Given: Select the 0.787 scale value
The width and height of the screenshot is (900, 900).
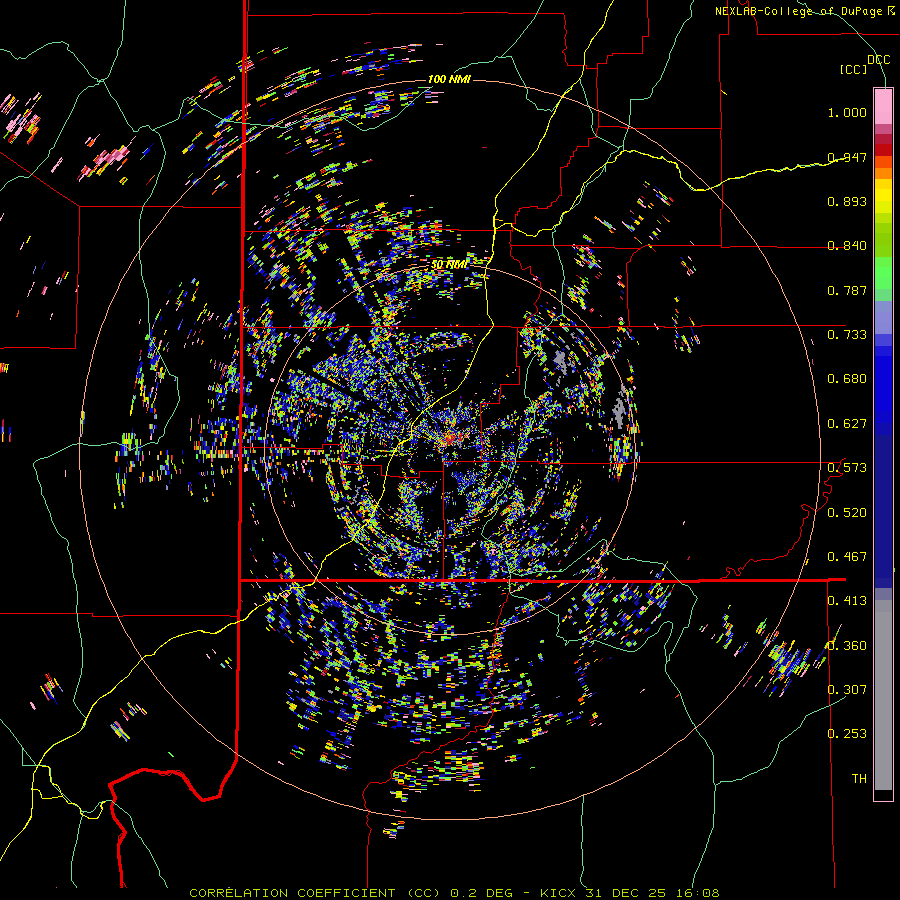Looking at the screenshot, I should (x=847, y=290).
